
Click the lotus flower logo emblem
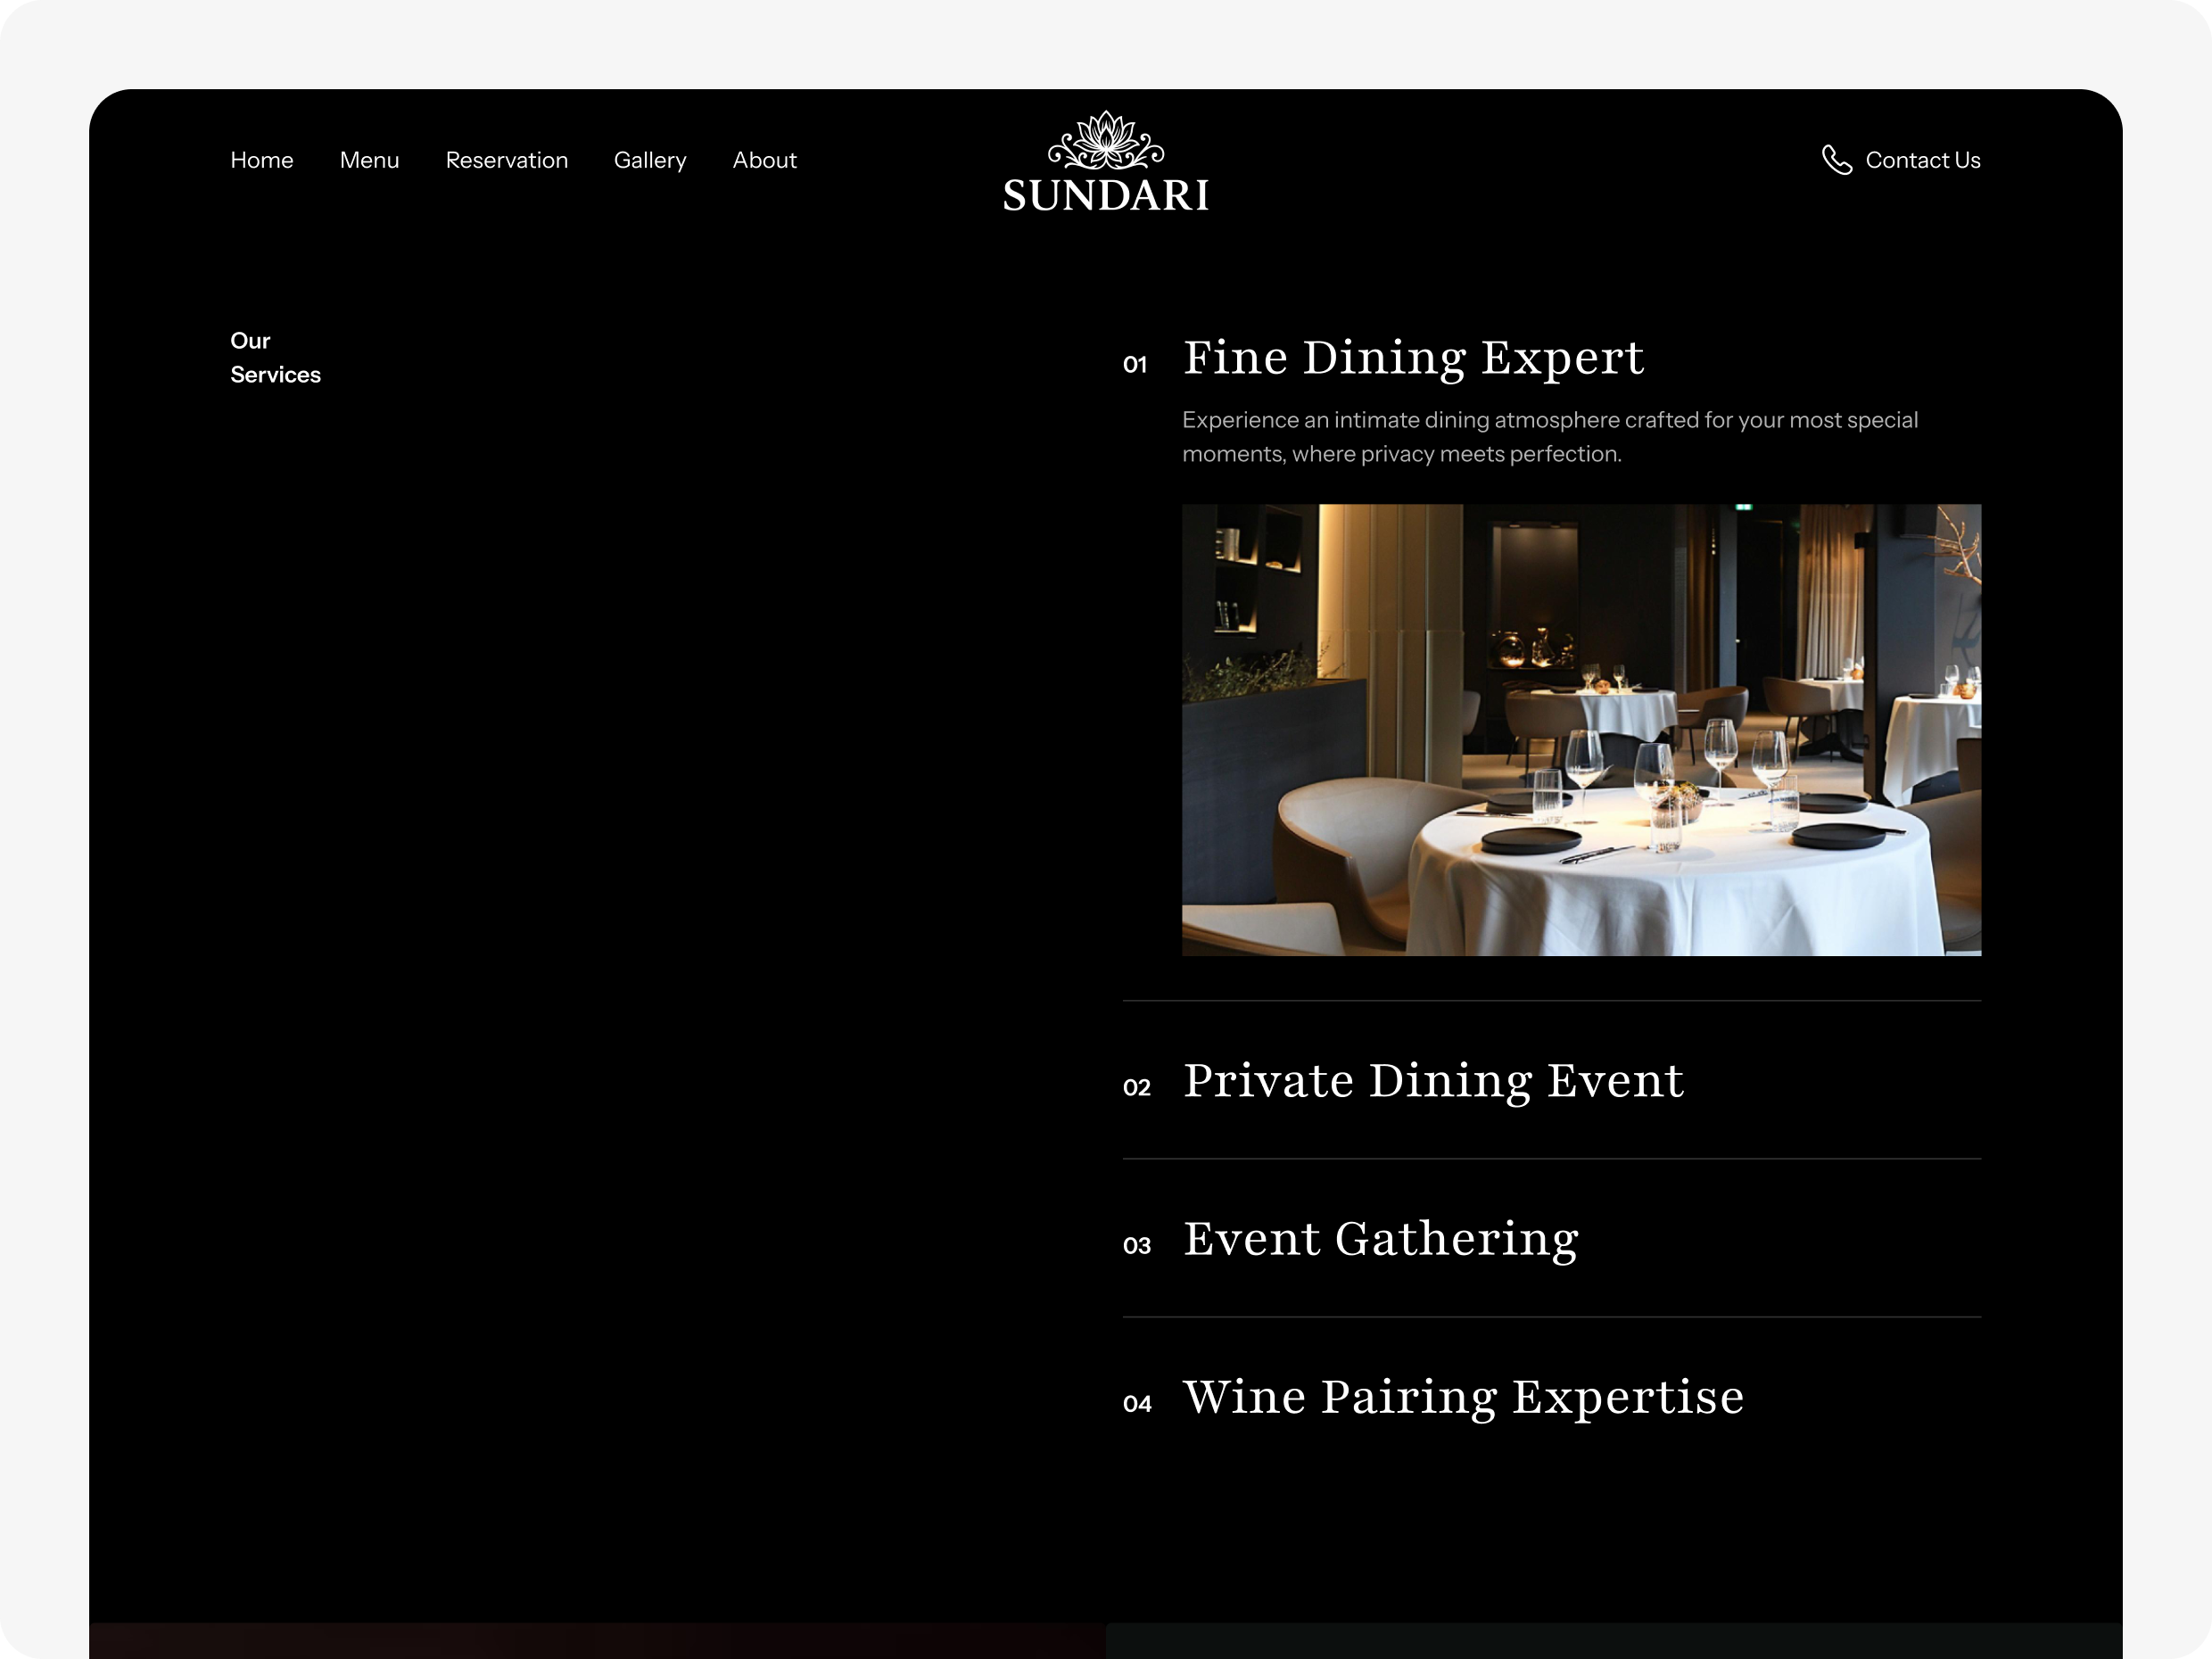tap(1106, 140)
